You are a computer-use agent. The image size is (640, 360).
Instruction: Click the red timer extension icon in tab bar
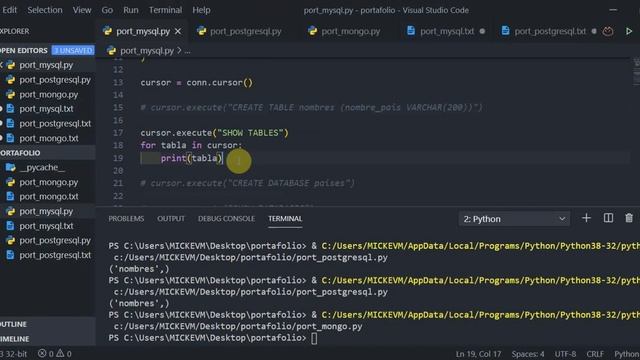[608, 31]
